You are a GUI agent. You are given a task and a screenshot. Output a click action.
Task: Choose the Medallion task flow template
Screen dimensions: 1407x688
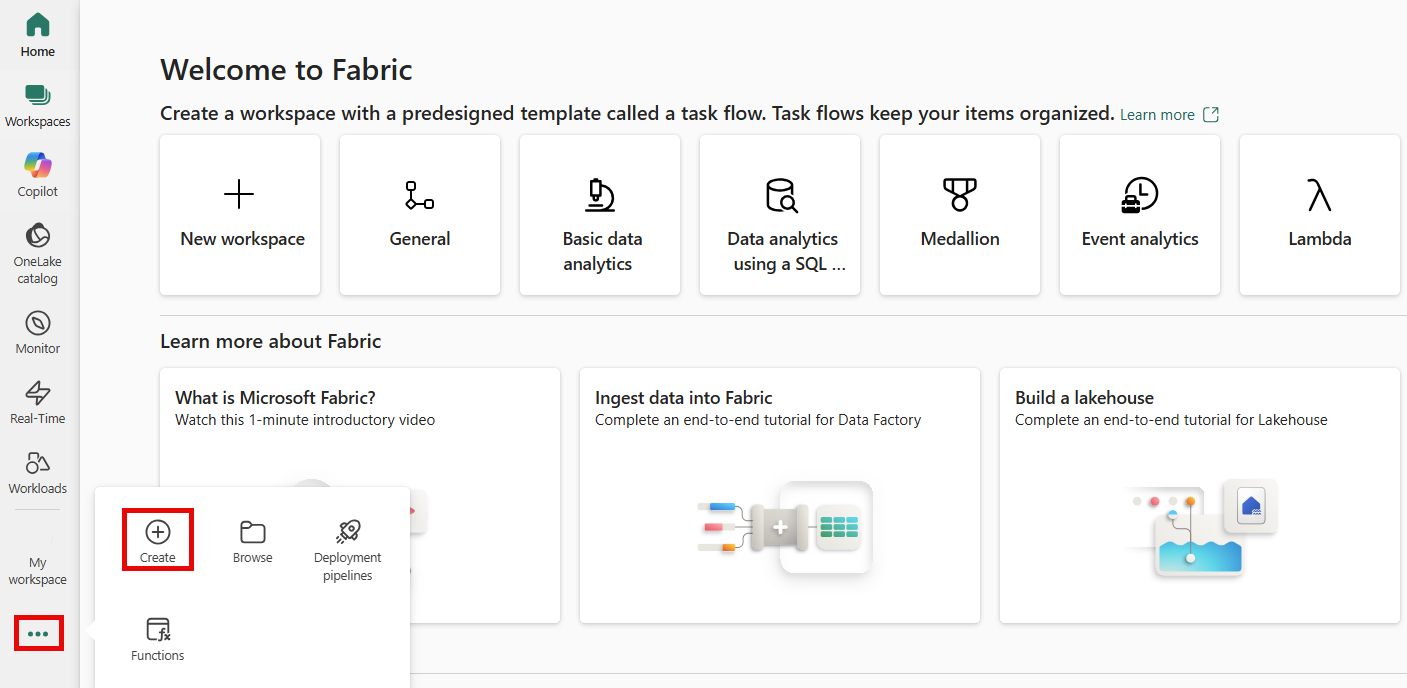point(959,215)
